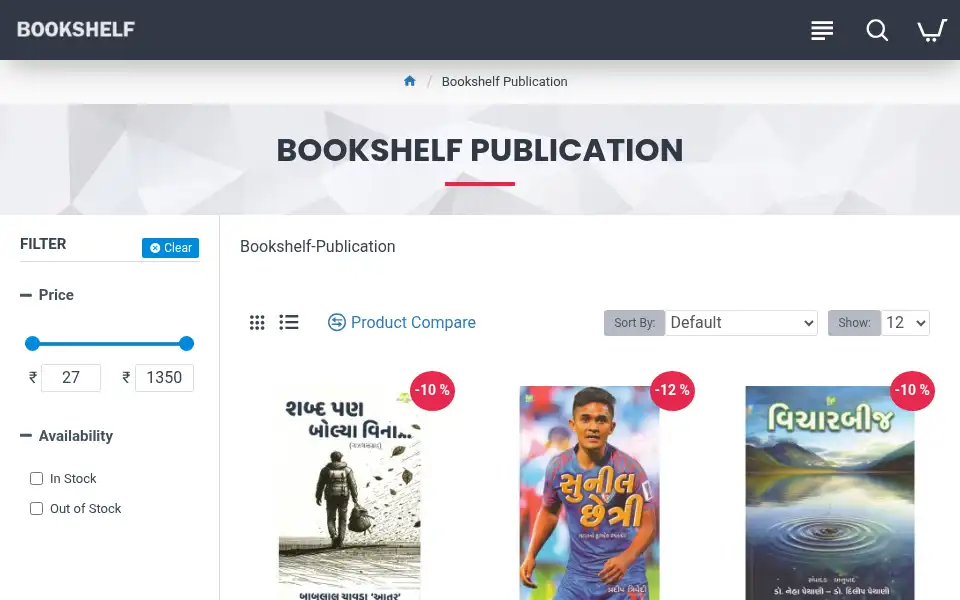Open the Product Compare link

(x=402, y=322)
